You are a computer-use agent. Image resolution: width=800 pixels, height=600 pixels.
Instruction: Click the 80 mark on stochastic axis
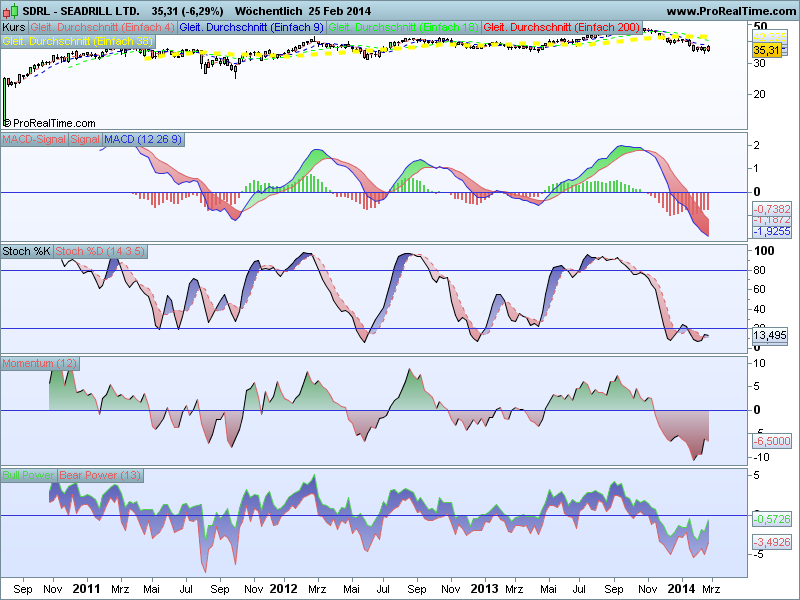[759, 270]
